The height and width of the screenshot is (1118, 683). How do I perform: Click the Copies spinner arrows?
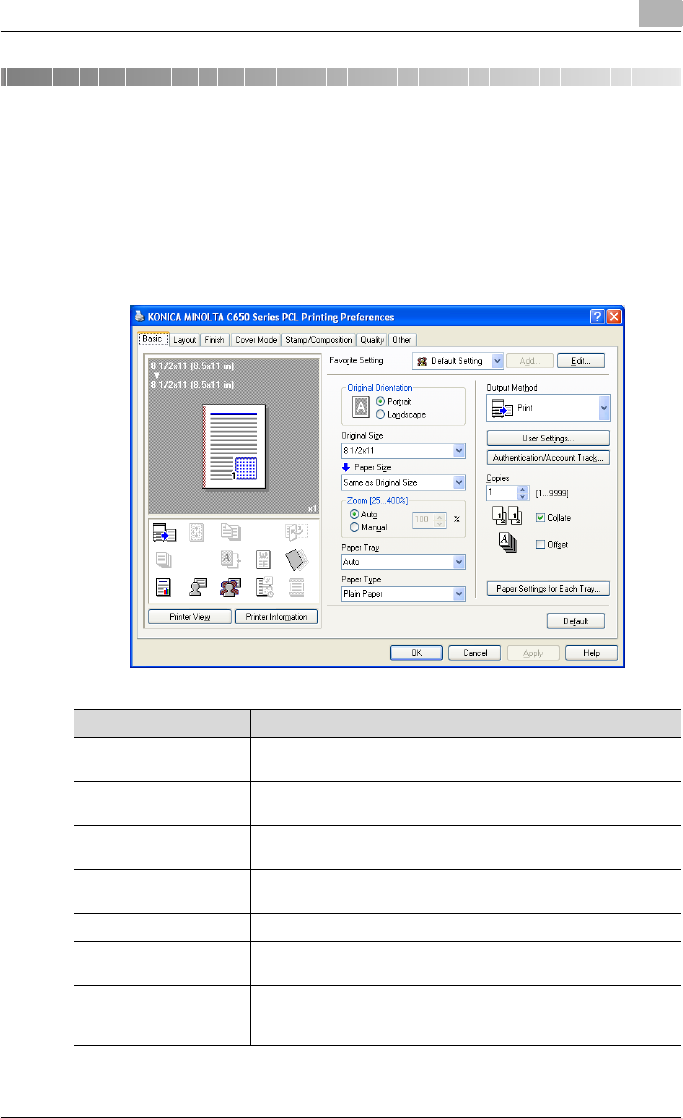click(x=523, y=493)
